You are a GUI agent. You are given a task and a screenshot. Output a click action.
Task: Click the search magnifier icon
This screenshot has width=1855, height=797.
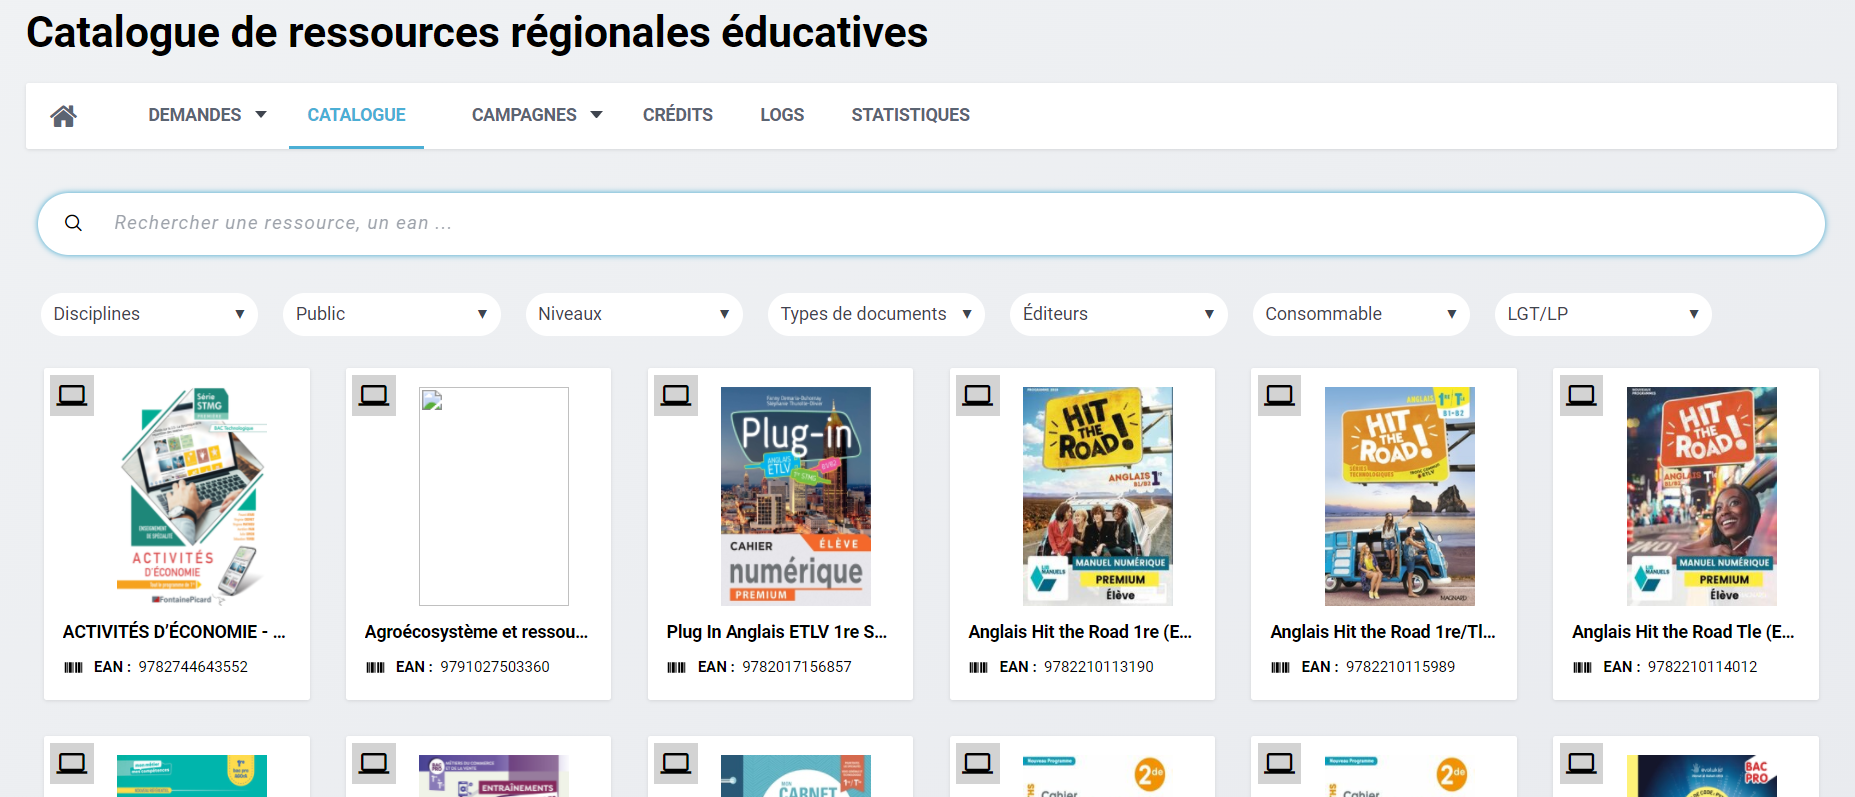pyautogui.click(x=73, y=223)
